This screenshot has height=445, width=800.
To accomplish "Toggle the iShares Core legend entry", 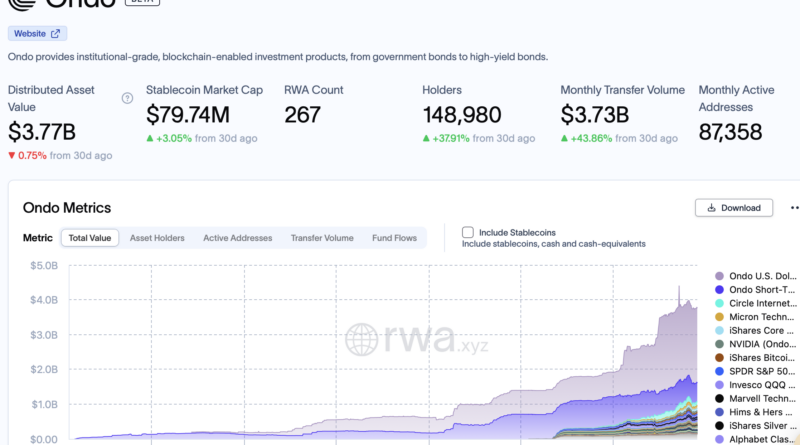I will click(x=757, y=331).
